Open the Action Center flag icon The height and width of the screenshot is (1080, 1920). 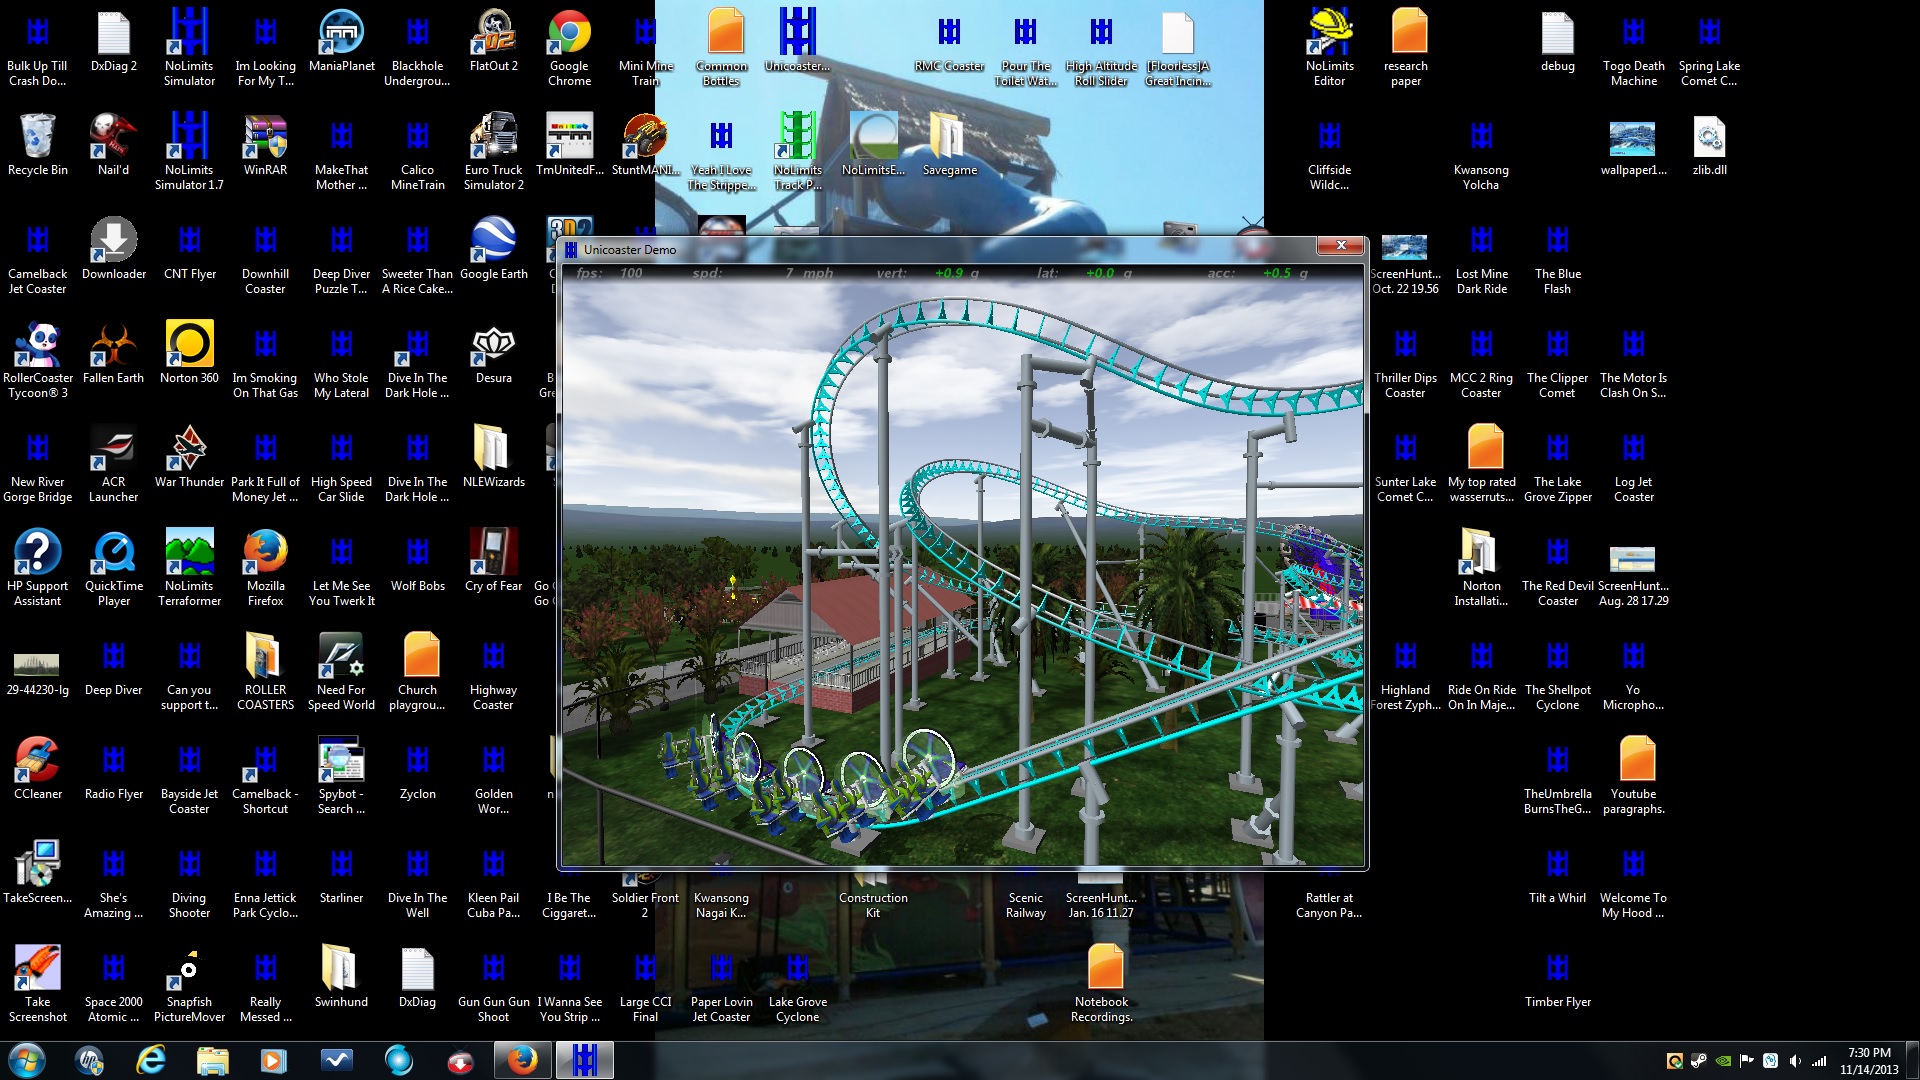coord(1747,1061)
